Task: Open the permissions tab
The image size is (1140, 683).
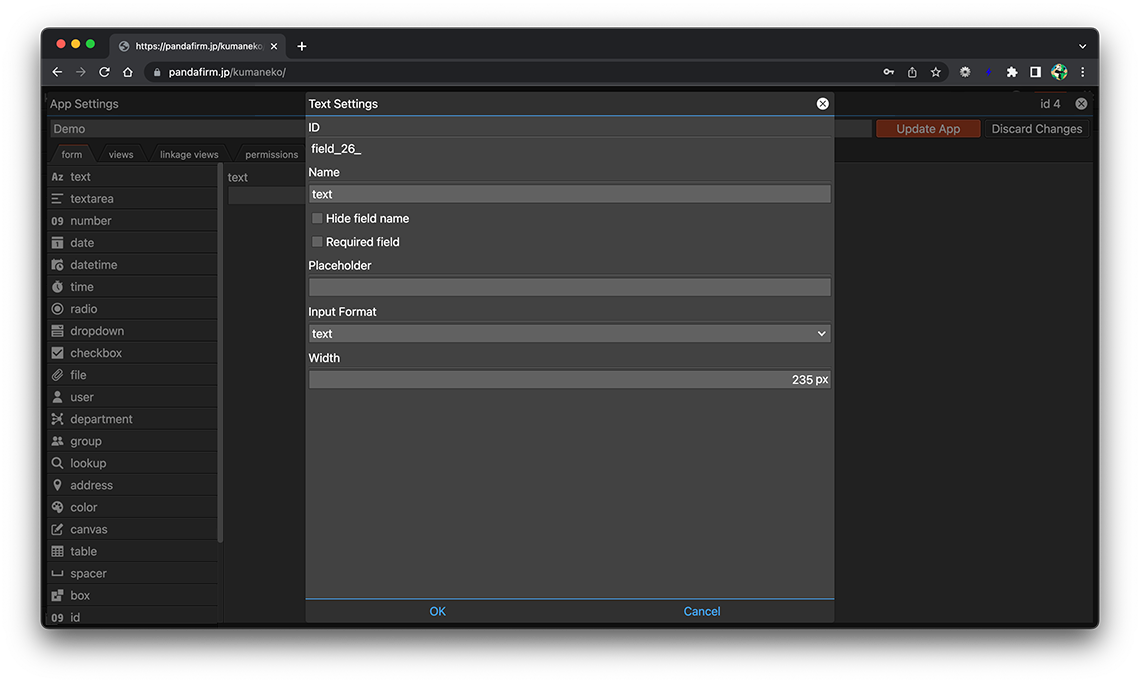Action: (271, 155)
